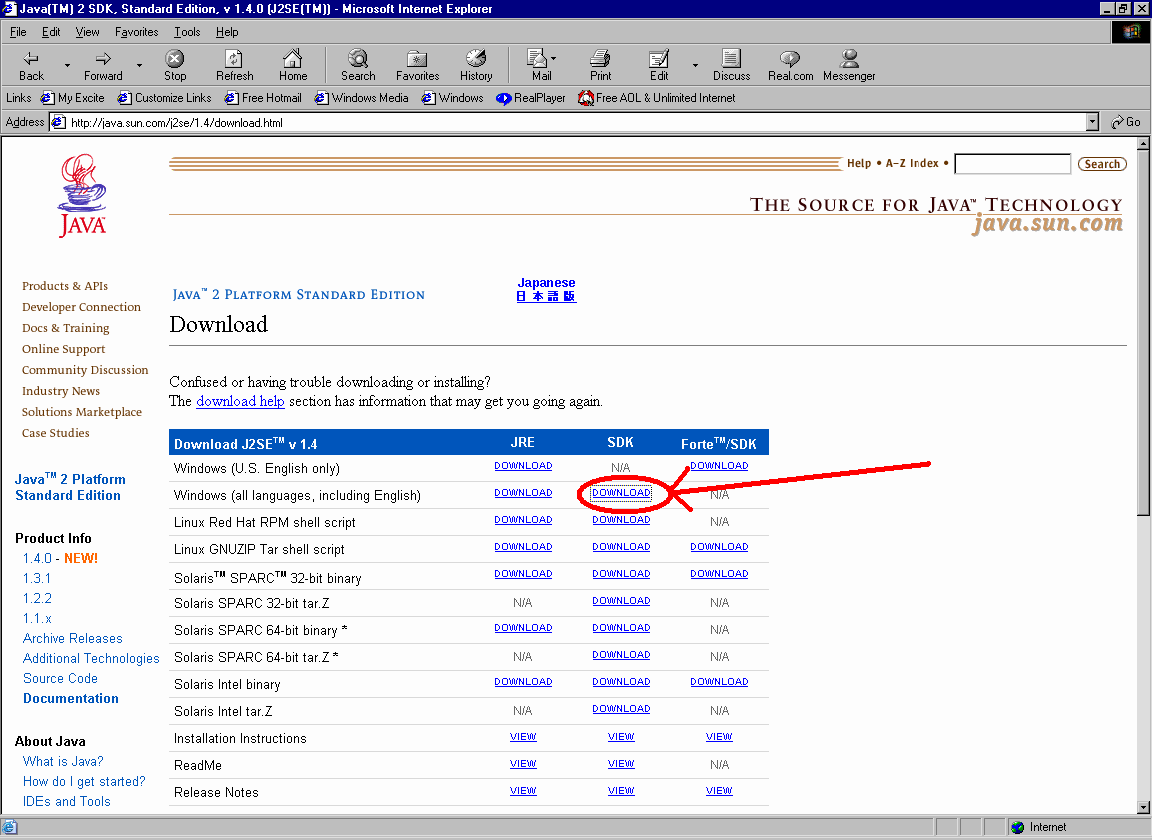Open the Japanese version link
1152x840 pixels.
point(546,290)
